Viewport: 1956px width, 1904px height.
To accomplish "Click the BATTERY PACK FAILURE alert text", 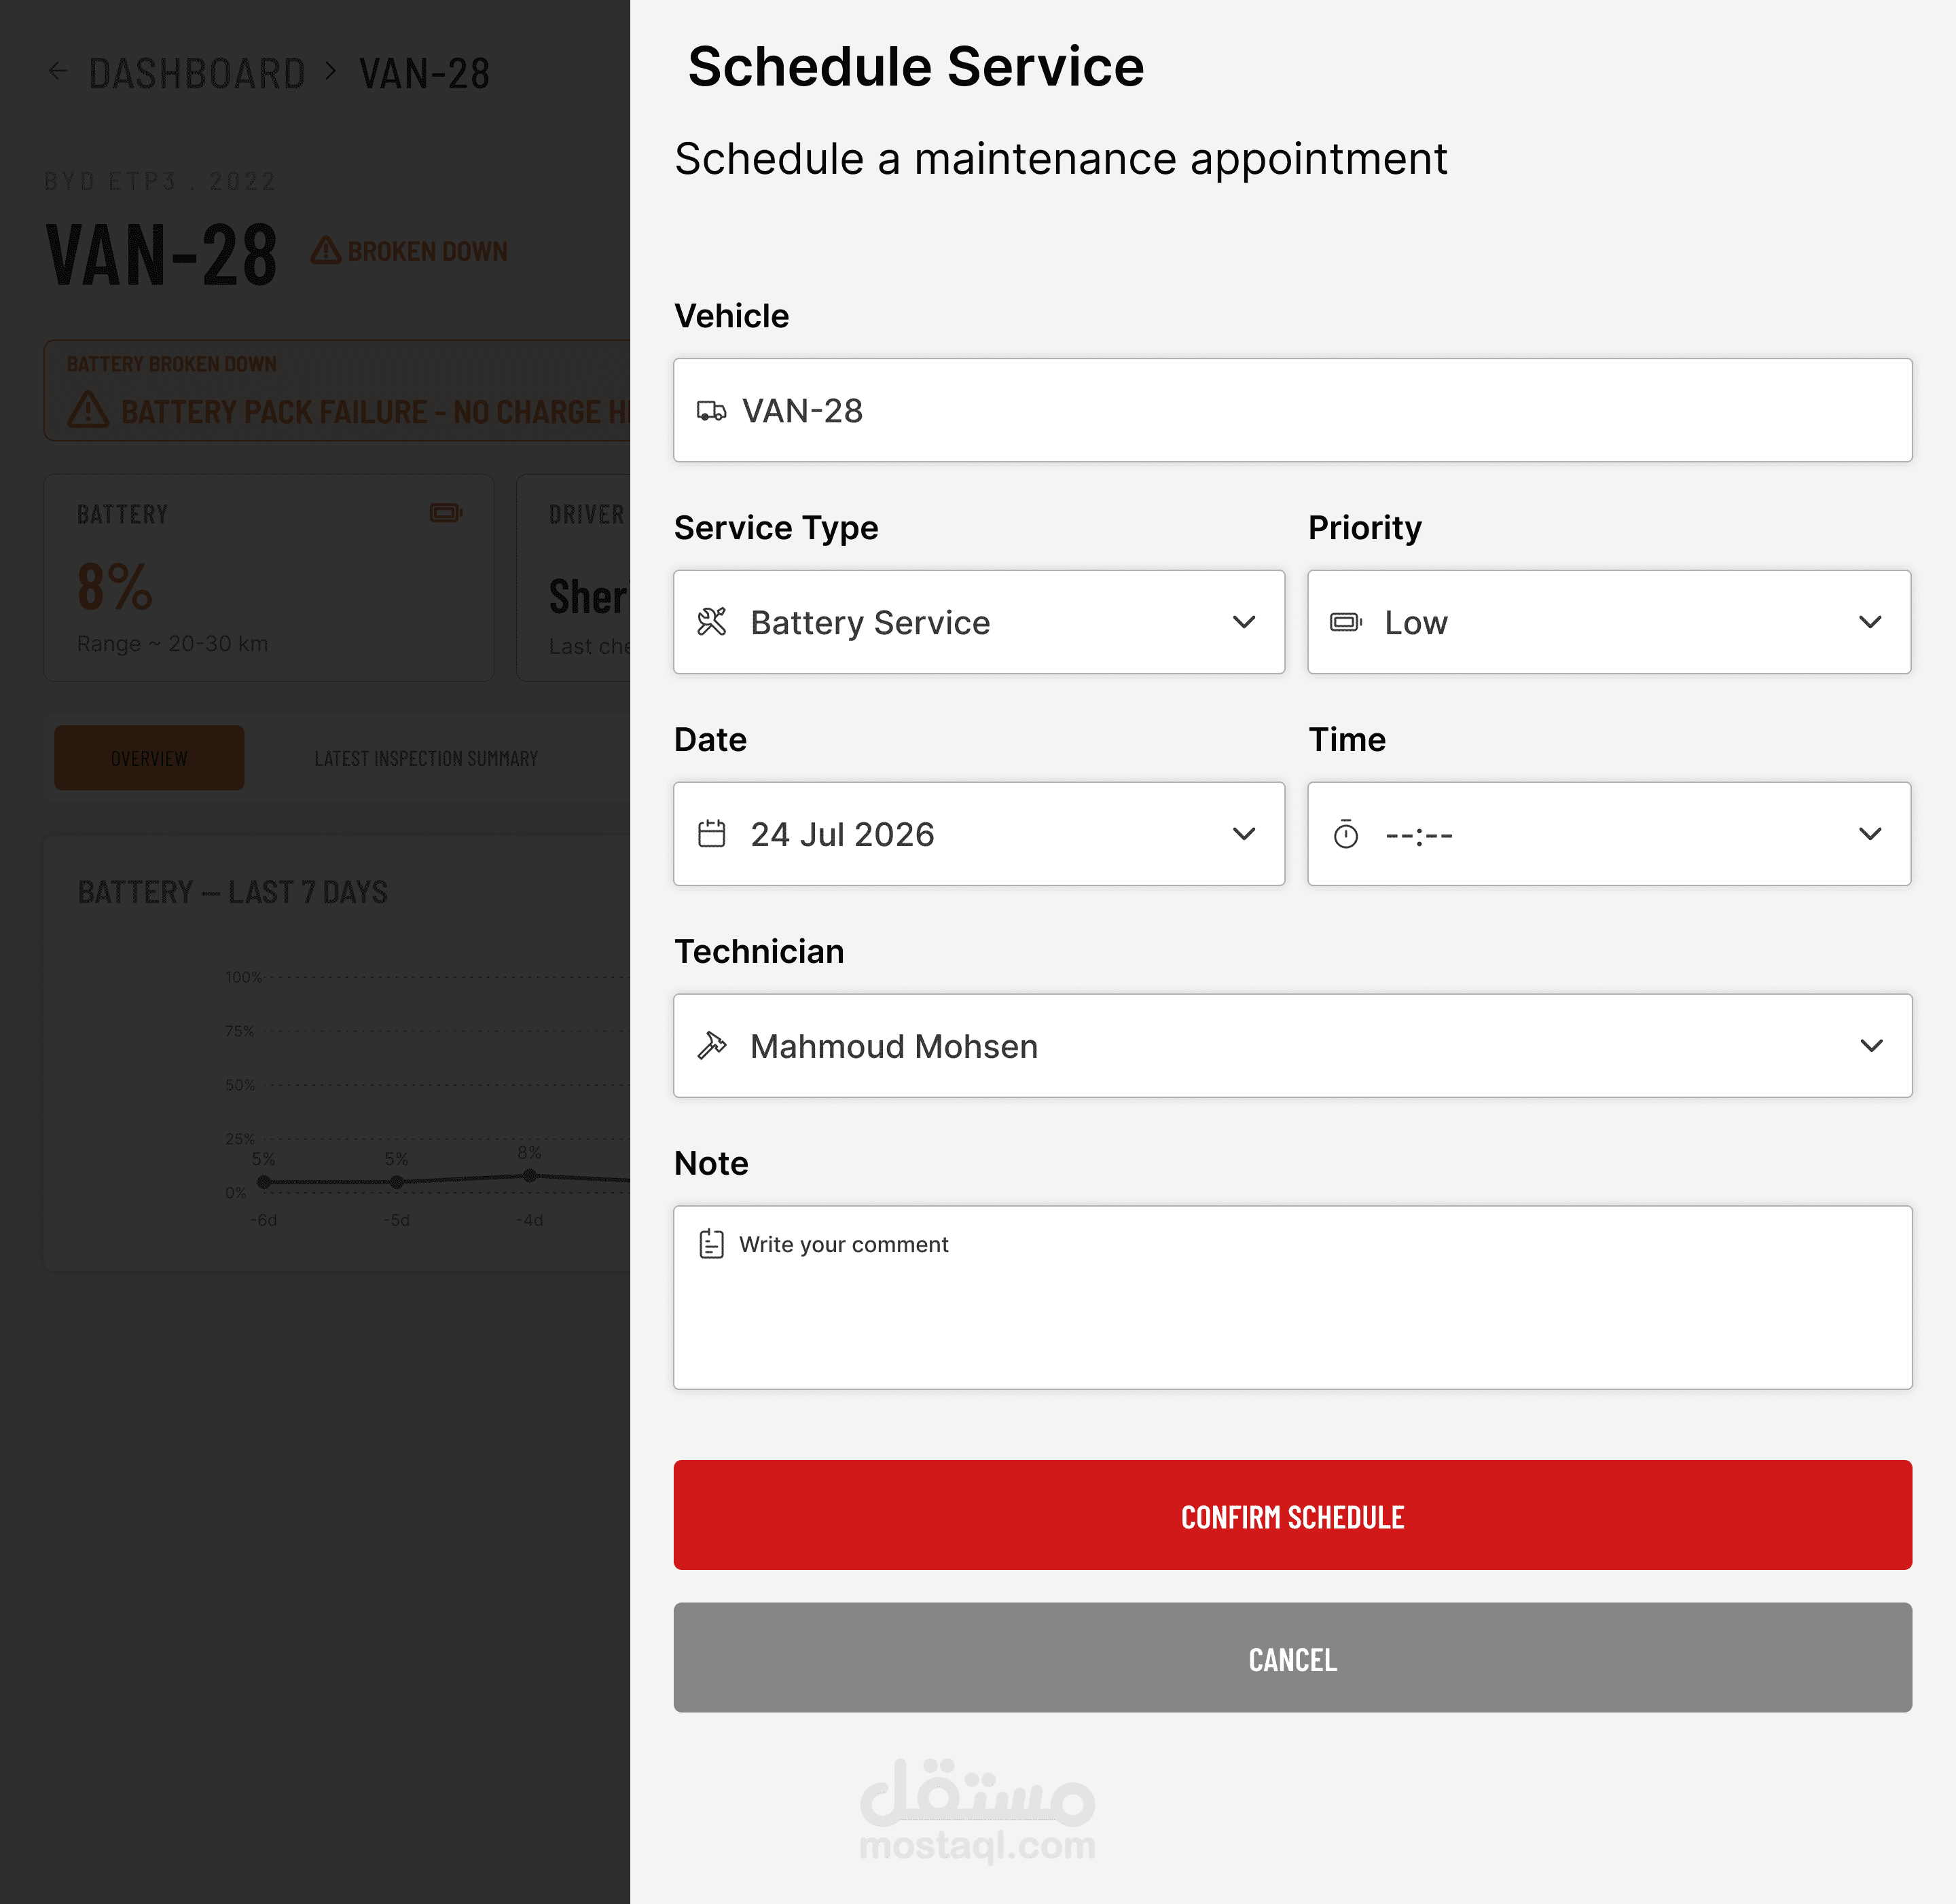I will pyautogui.click(x=375, y=411).
